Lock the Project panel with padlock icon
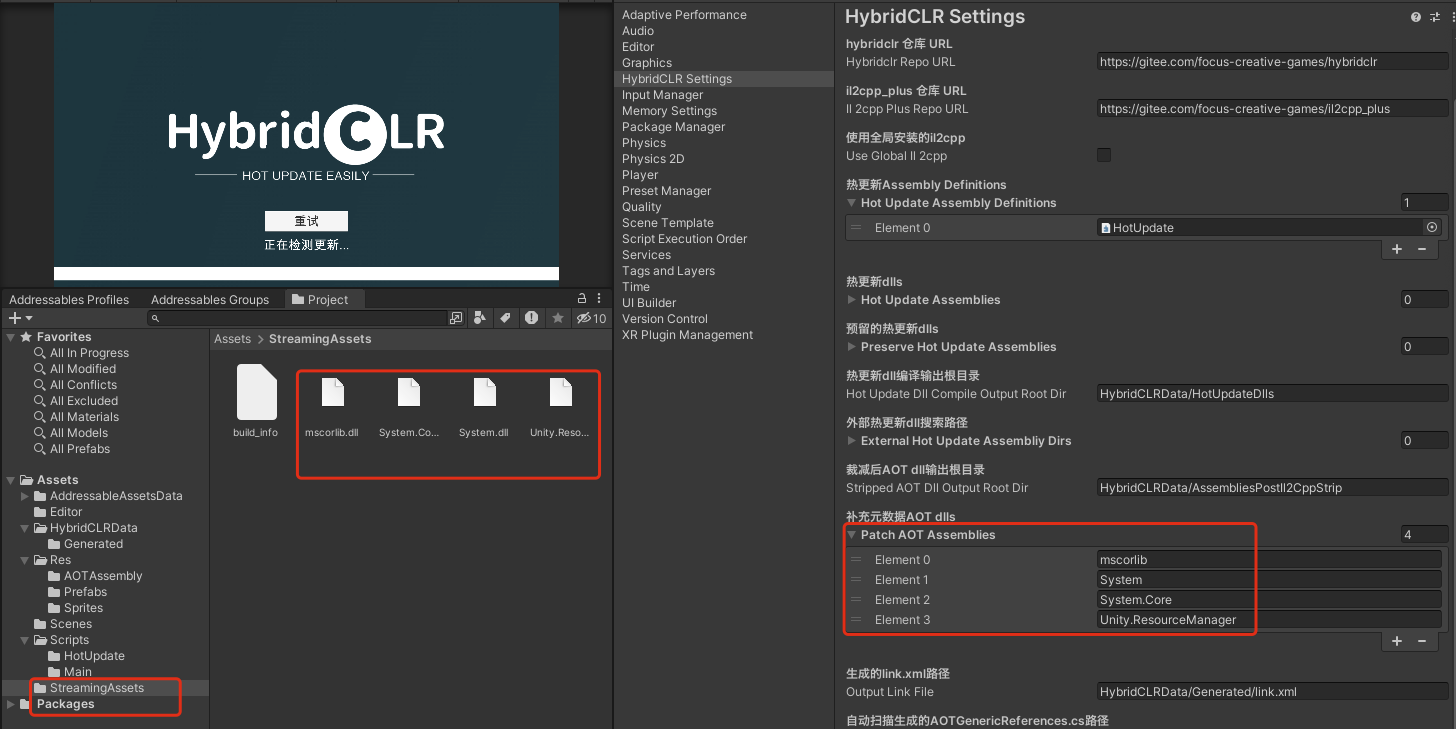Viewport: 1456px width, 729px height. coord(583,298)
